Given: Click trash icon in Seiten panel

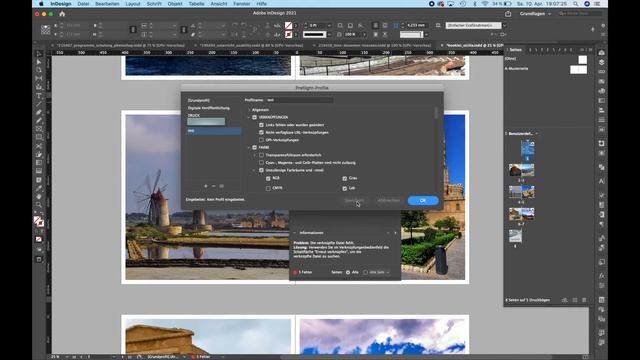Looking at the screenshot, I should (584, 300).
